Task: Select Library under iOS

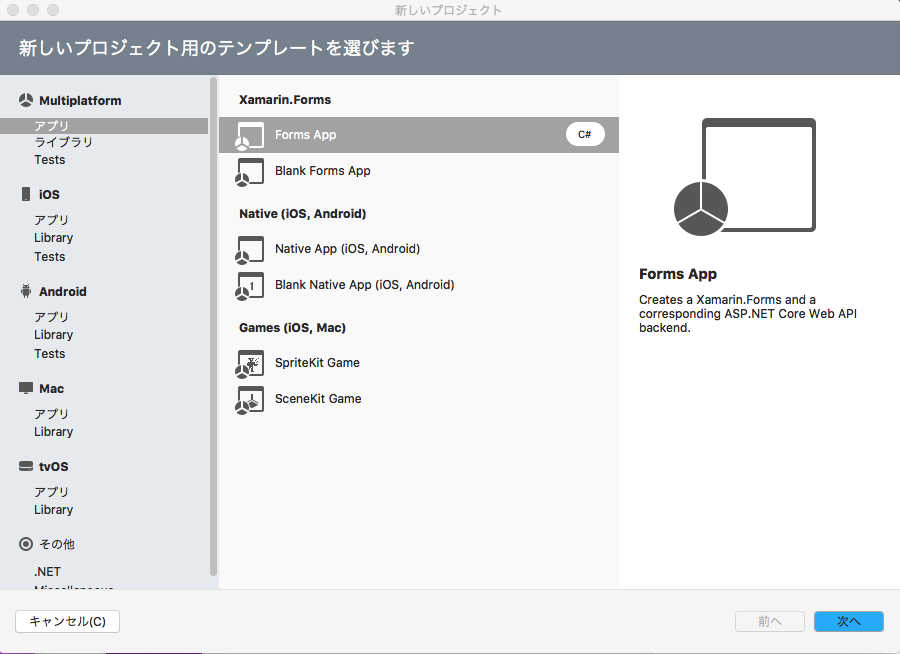Action: 53,238
